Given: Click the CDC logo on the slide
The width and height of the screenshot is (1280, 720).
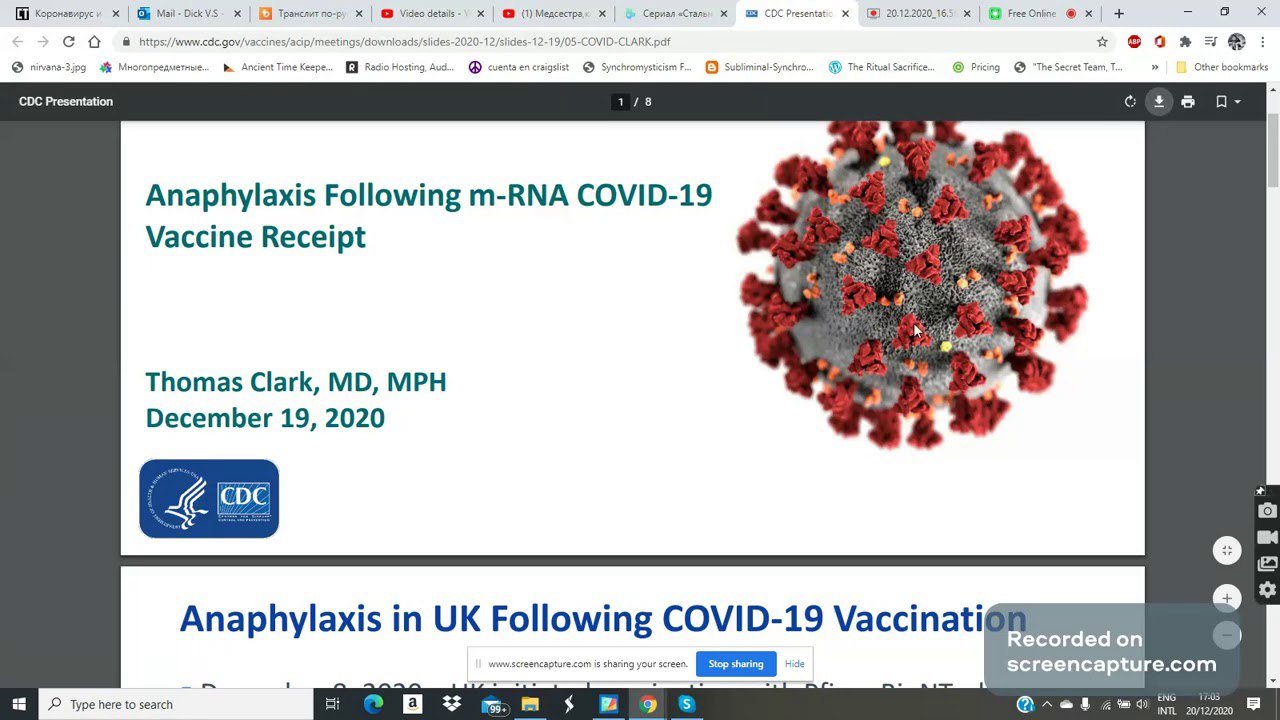Looking at the screenshot, I should click(x=209, y=499).
